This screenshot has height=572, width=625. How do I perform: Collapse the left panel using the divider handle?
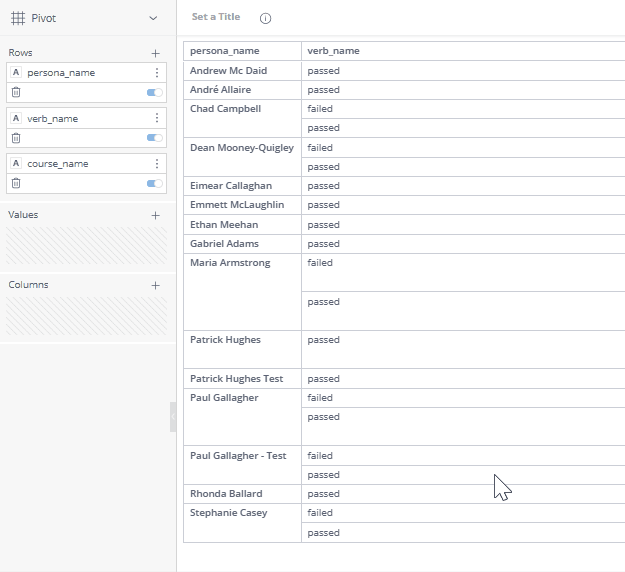(x=173, y=416)
